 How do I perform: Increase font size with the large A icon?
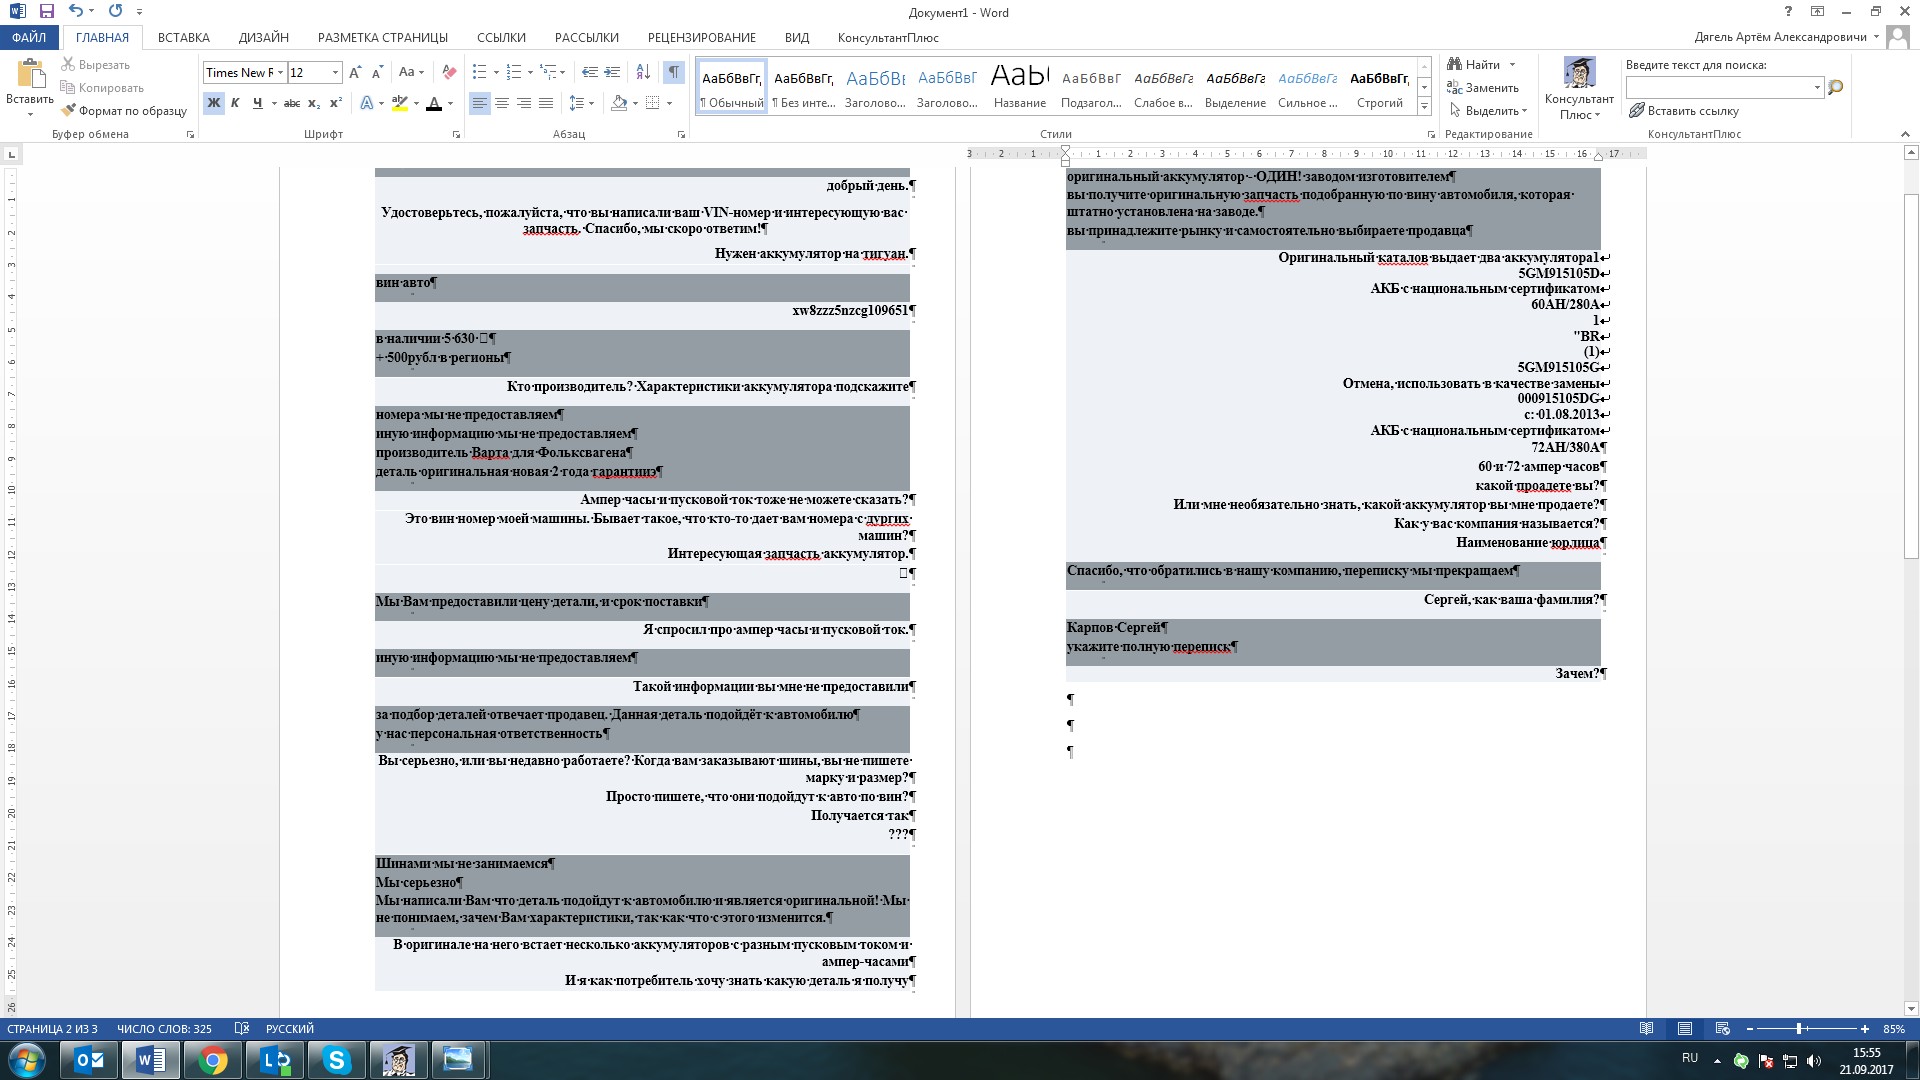click(x=355, y=72)
